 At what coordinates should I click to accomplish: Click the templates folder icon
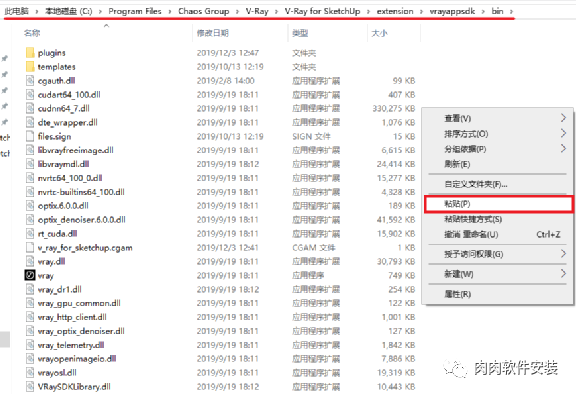(30, 66)
